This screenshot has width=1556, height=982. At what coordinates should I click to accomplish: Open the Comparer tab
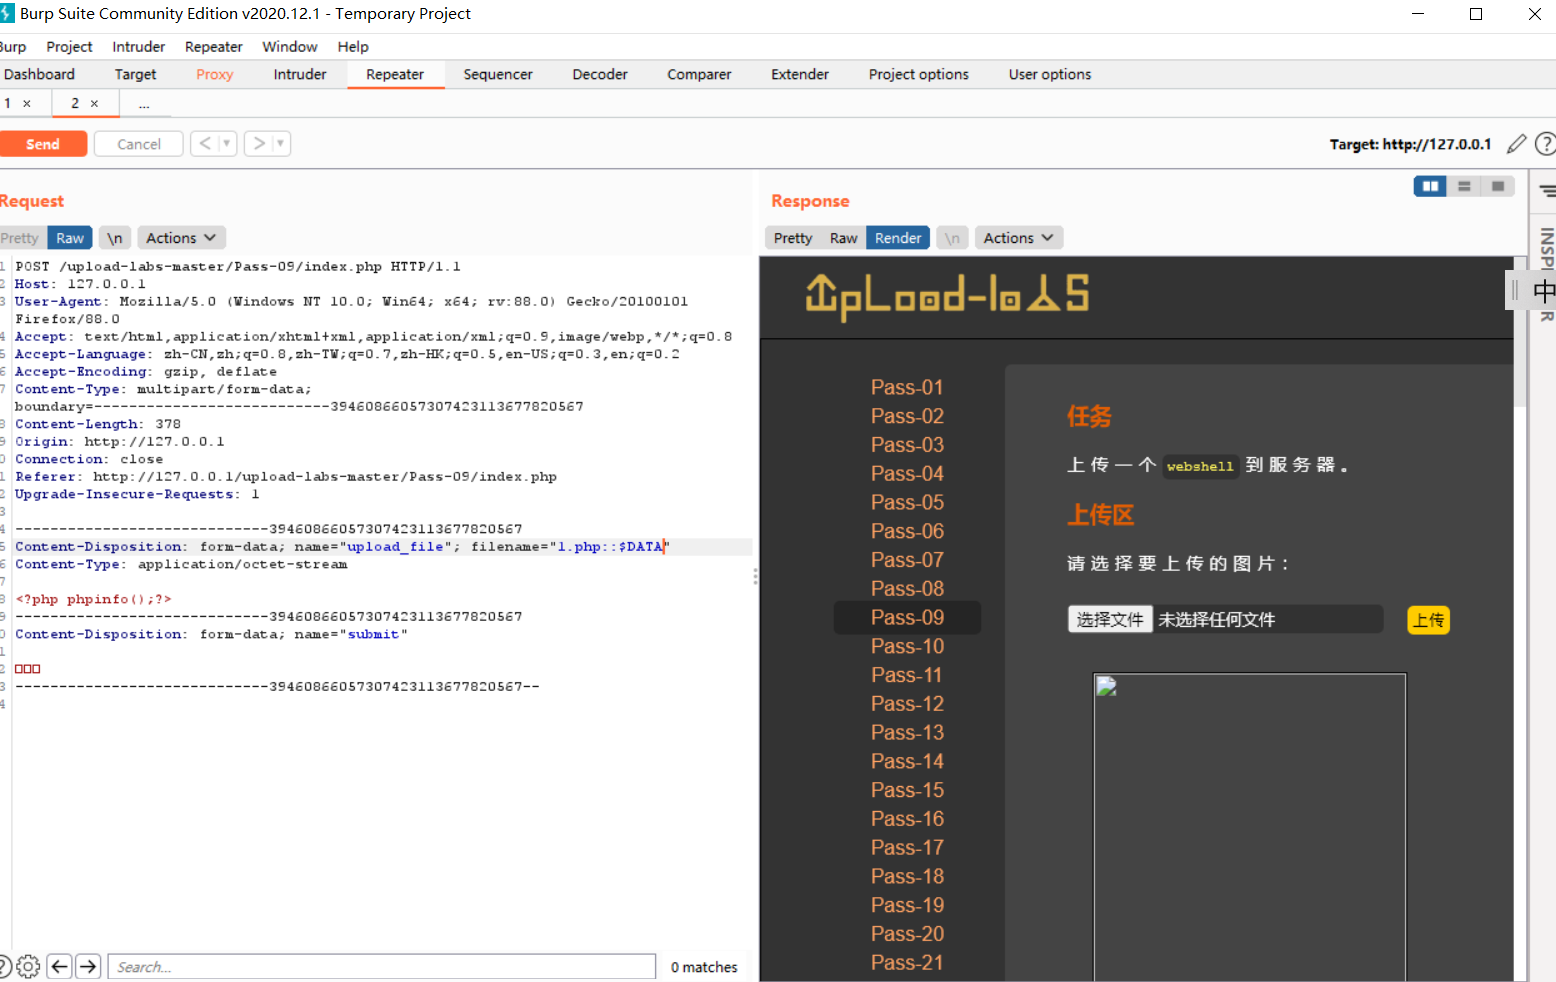coord(699,74)
